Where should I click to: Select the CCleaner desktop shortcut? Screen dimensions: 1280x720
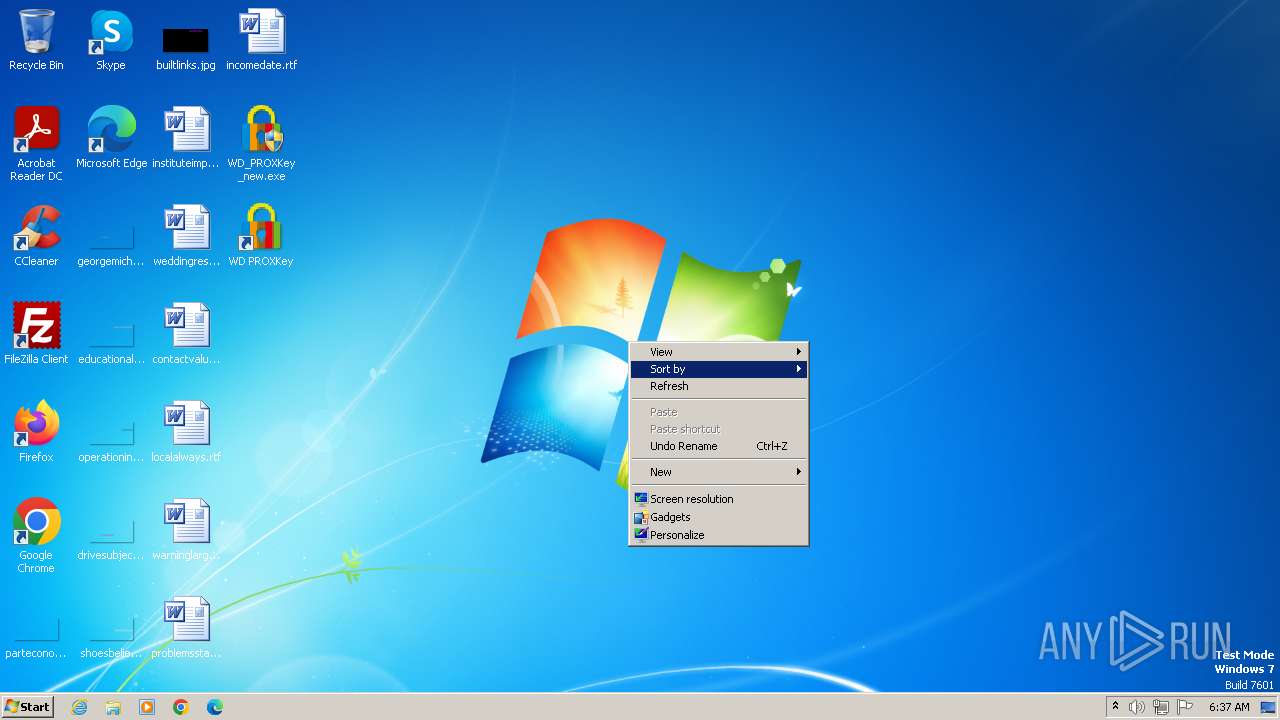click(36, 236)
